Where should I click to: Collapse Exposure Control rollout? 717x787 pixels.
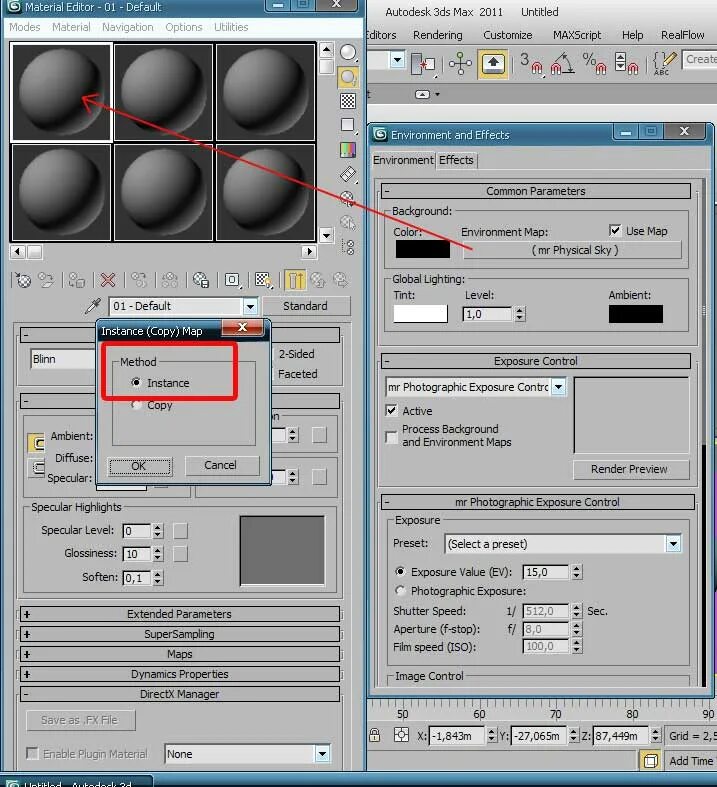pyautogui.click(x=535, y=361)
